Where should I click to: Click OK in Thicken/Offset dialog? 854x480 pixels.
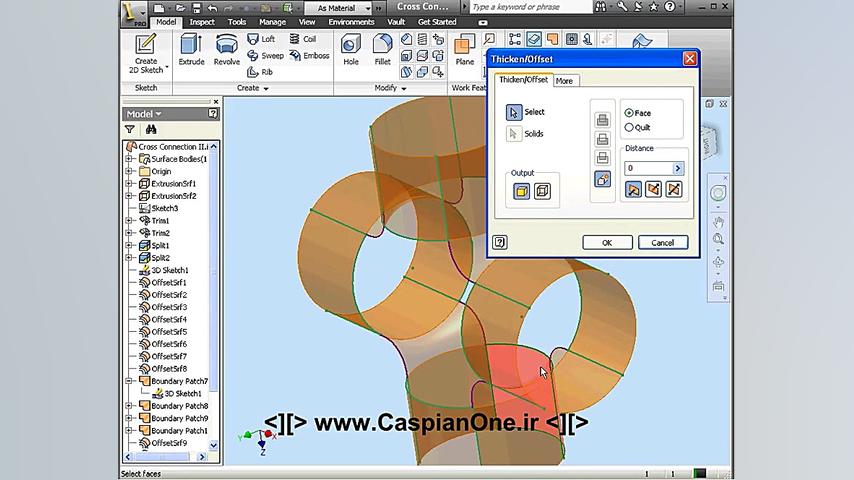[607, 242]
